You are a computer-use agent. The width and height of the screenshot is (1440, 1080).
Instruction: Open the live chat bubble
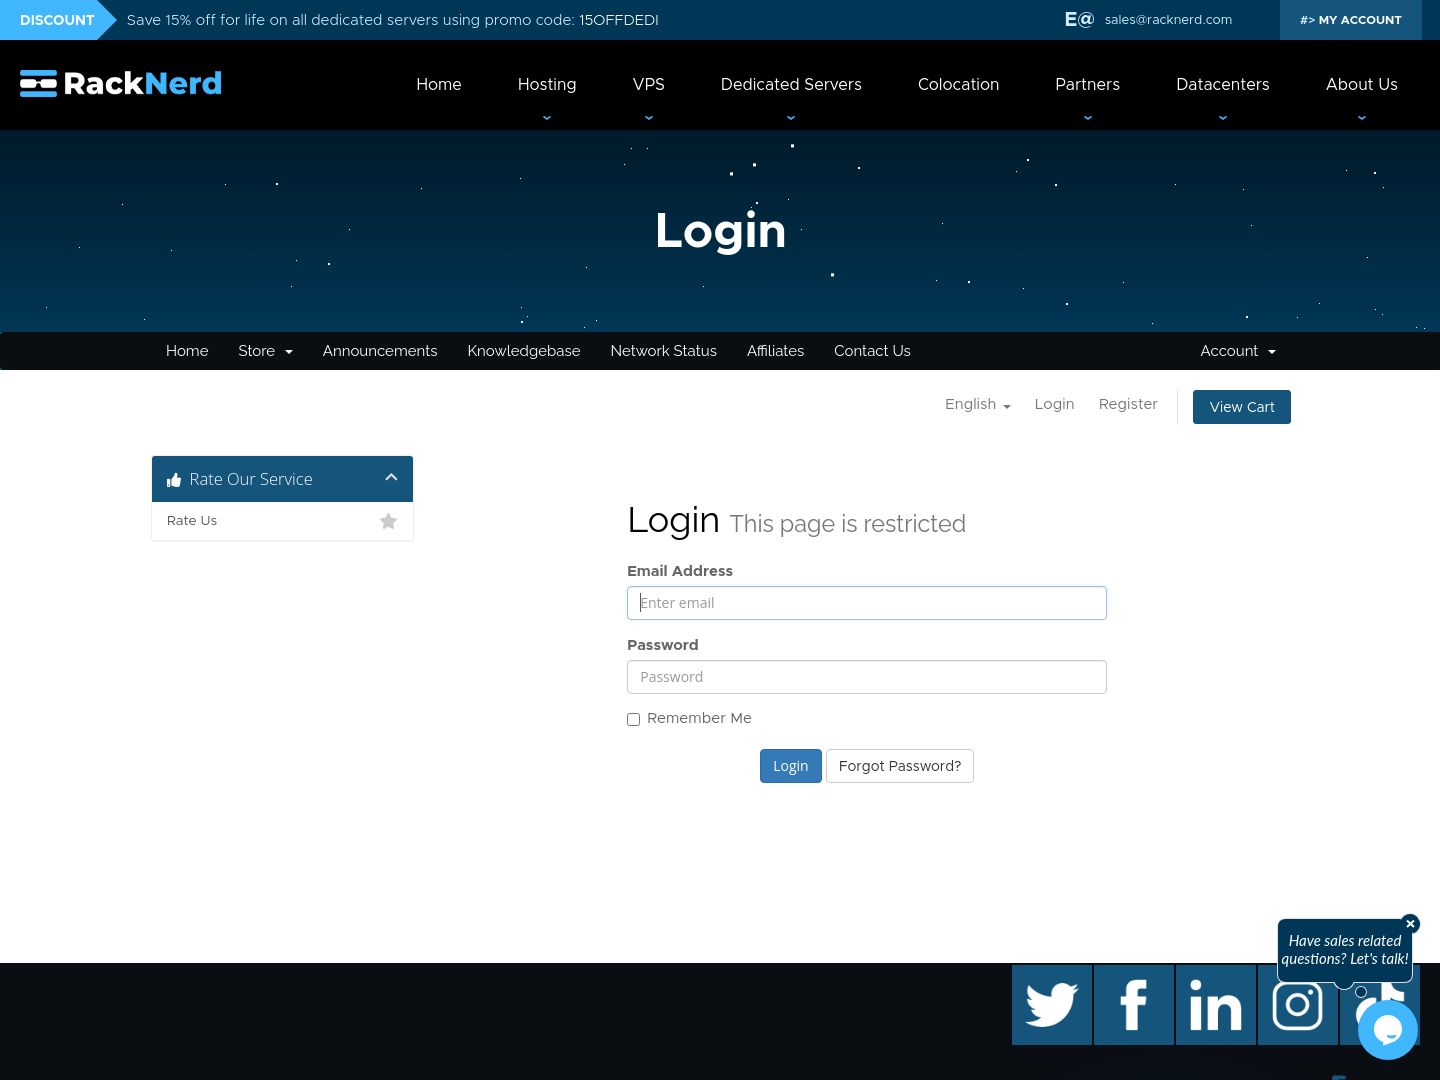1388,1030
